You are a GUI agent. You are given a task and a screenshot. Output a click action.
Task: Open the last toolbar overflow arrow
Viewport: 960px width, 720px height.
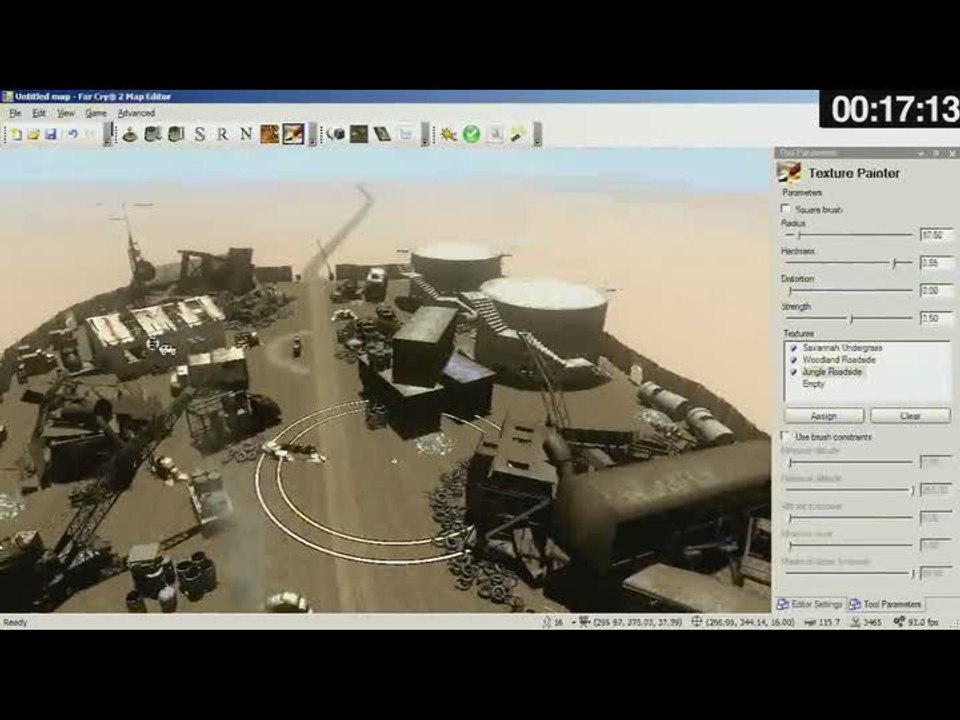(x=538, y=135)
